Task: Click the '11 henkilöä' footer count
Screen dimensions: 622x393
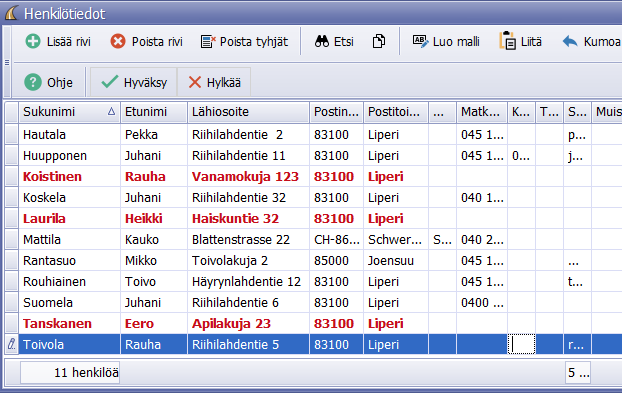Action: (70, 372)
